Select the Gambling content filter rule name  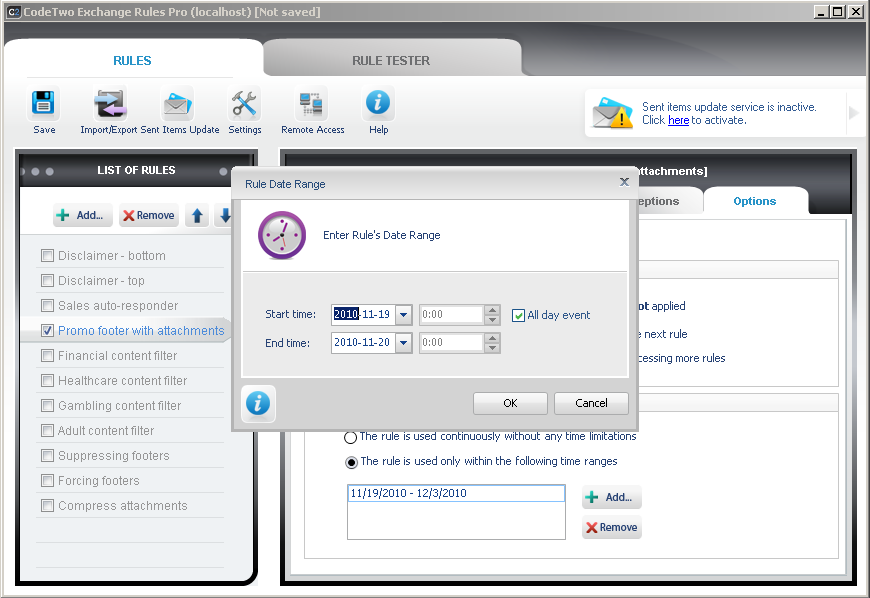coord(119,406)
